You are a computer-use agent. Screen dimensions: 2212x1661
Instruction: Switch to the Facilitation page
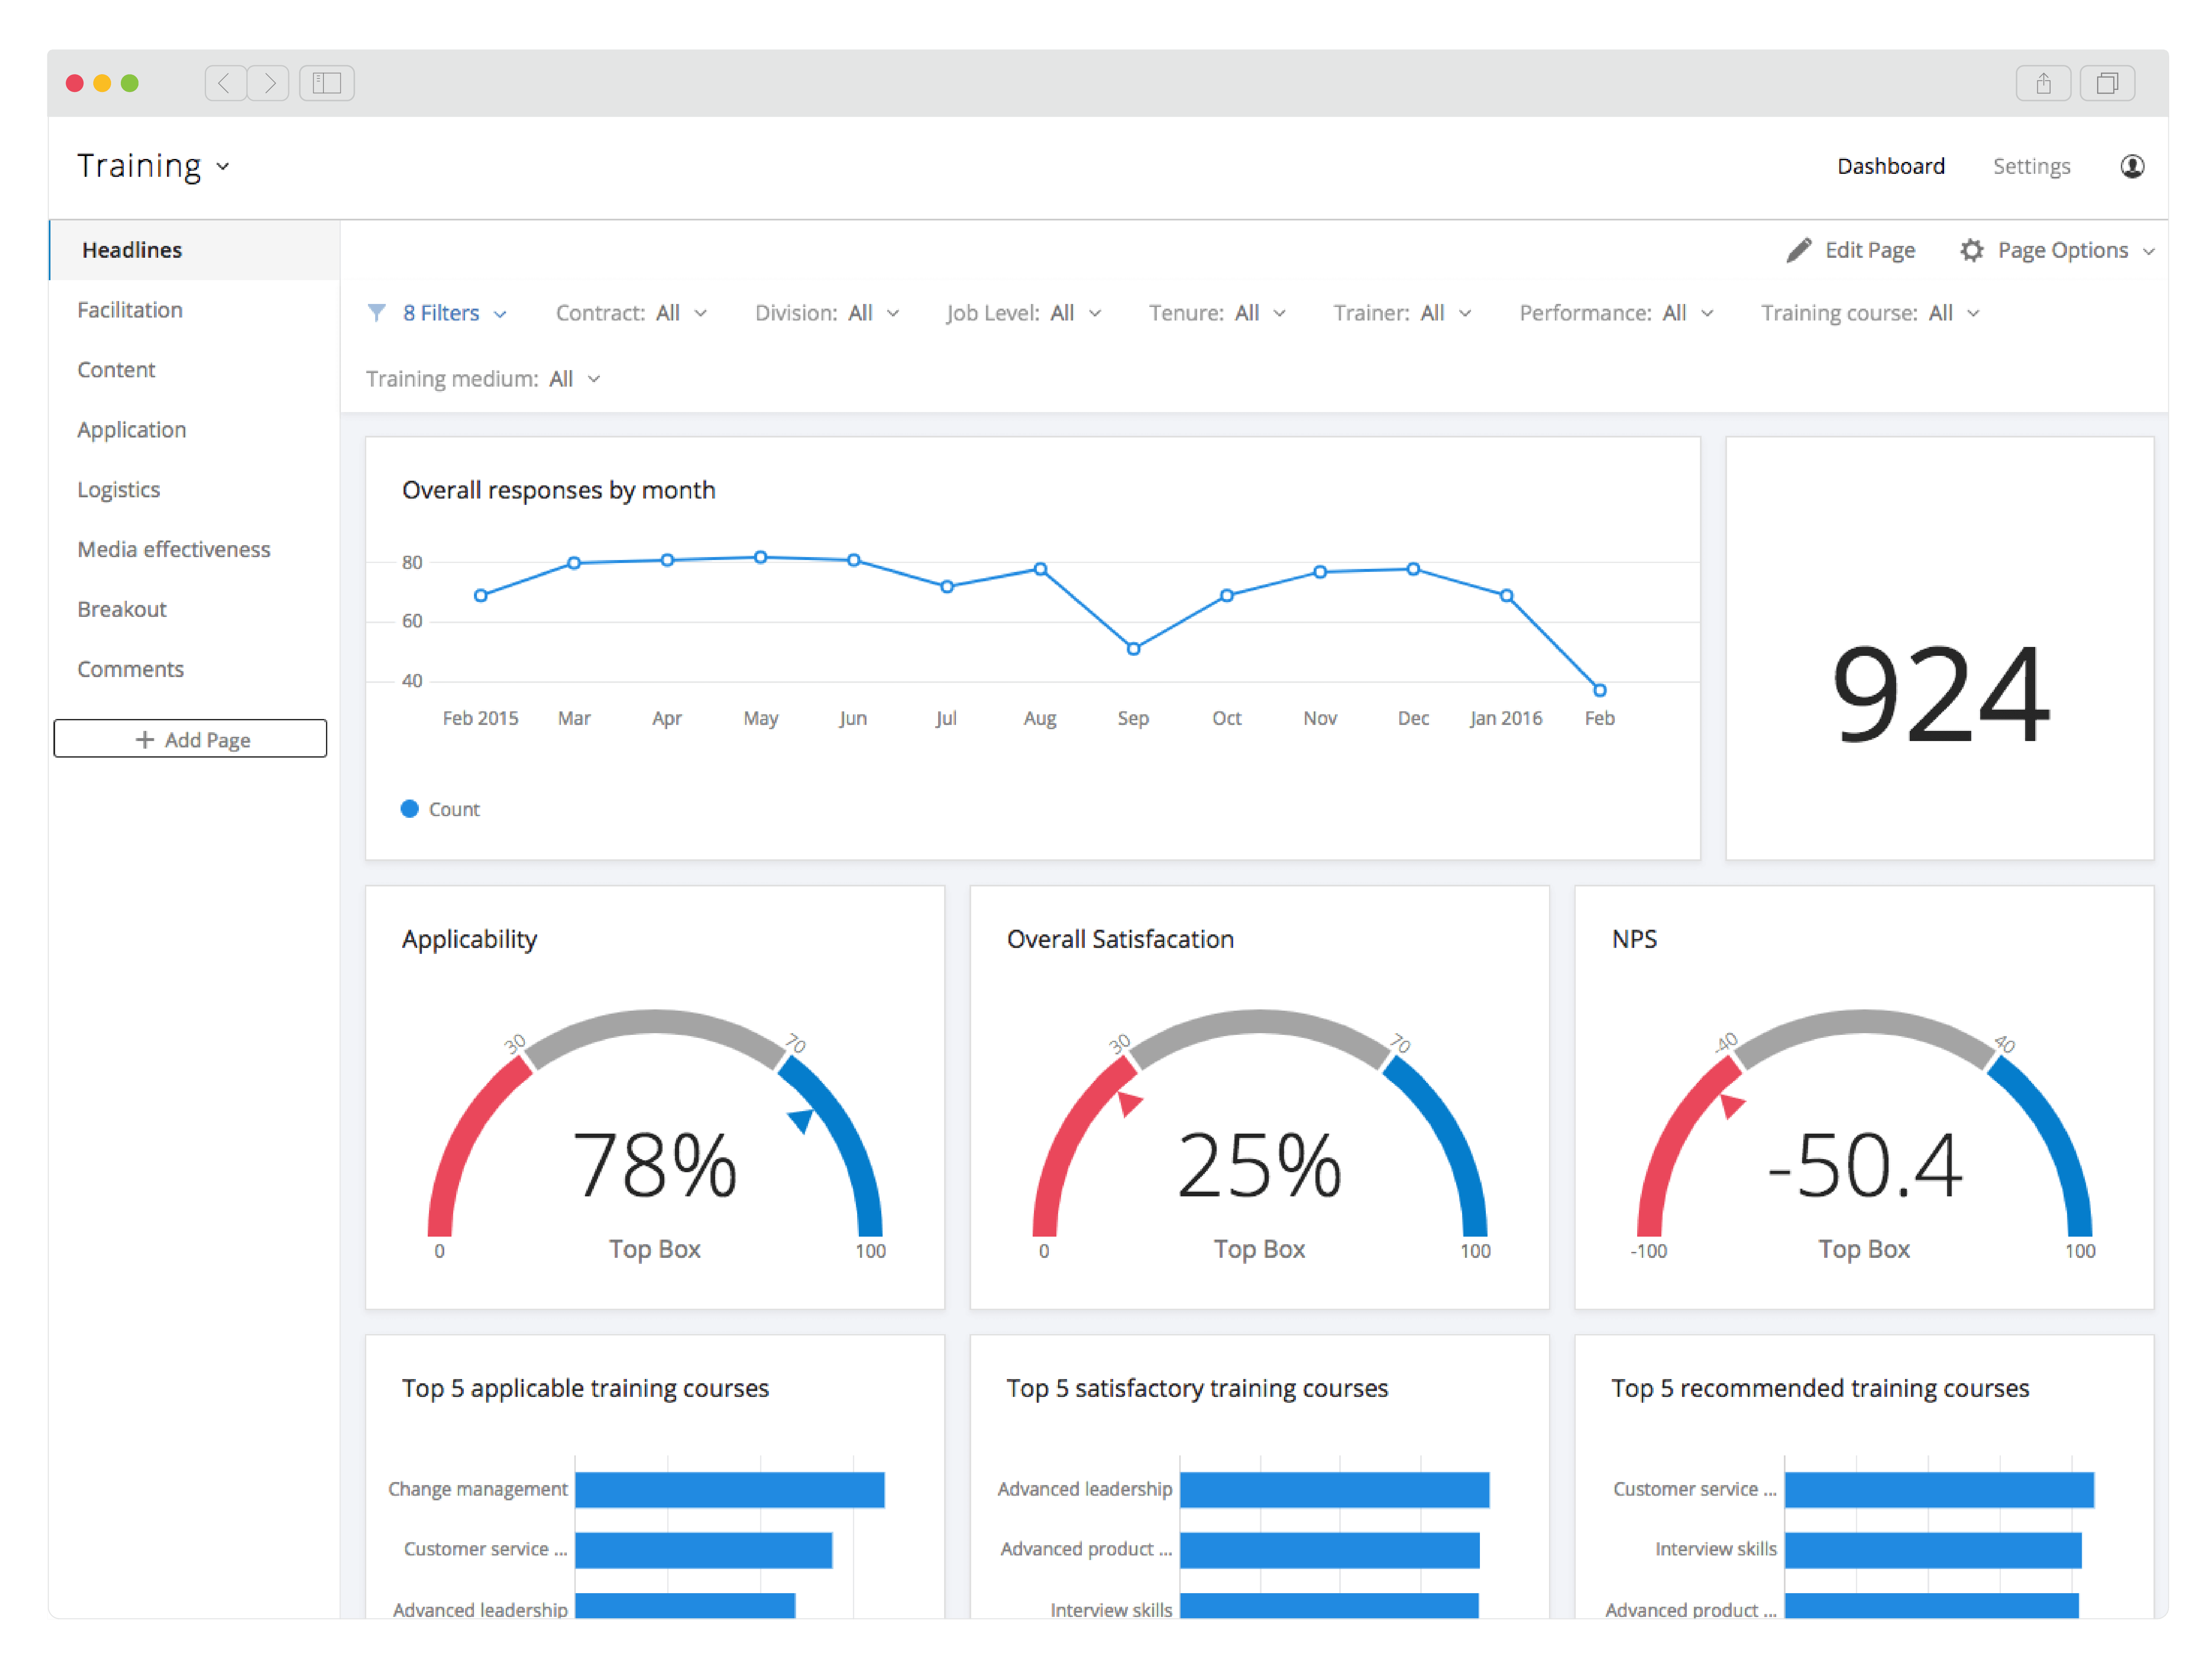click(x=130, y=310)
